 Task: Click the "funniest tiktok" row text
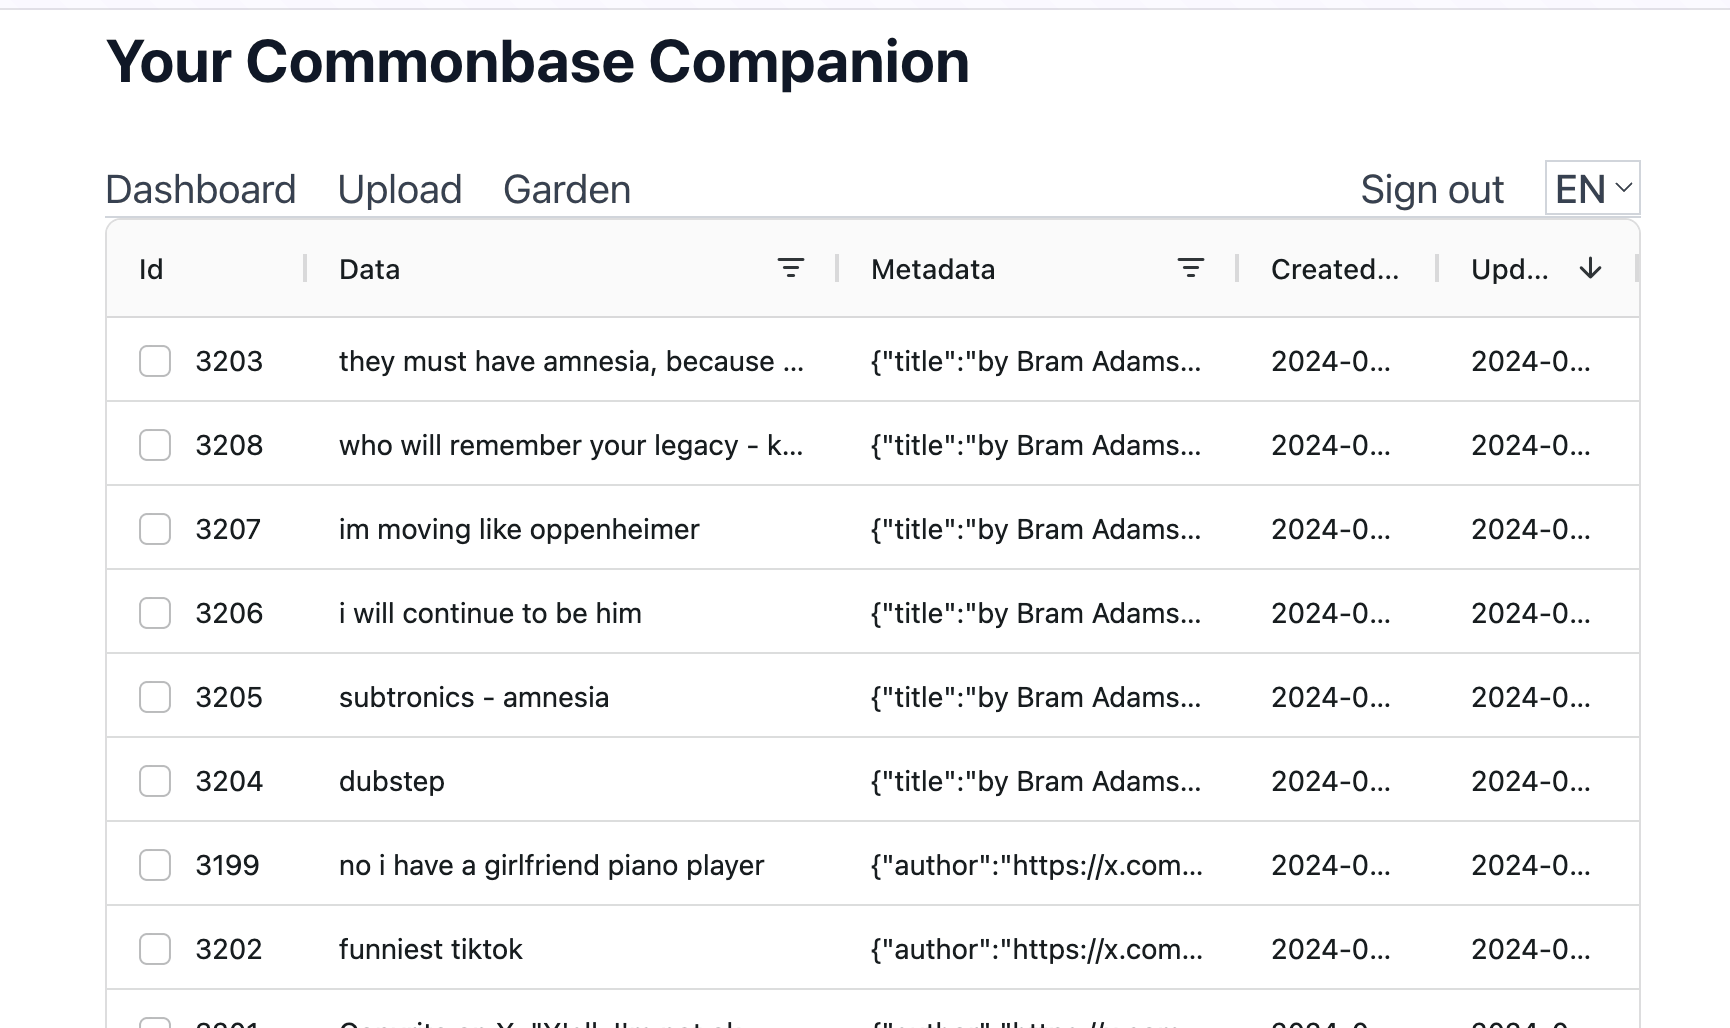point(431,949)
